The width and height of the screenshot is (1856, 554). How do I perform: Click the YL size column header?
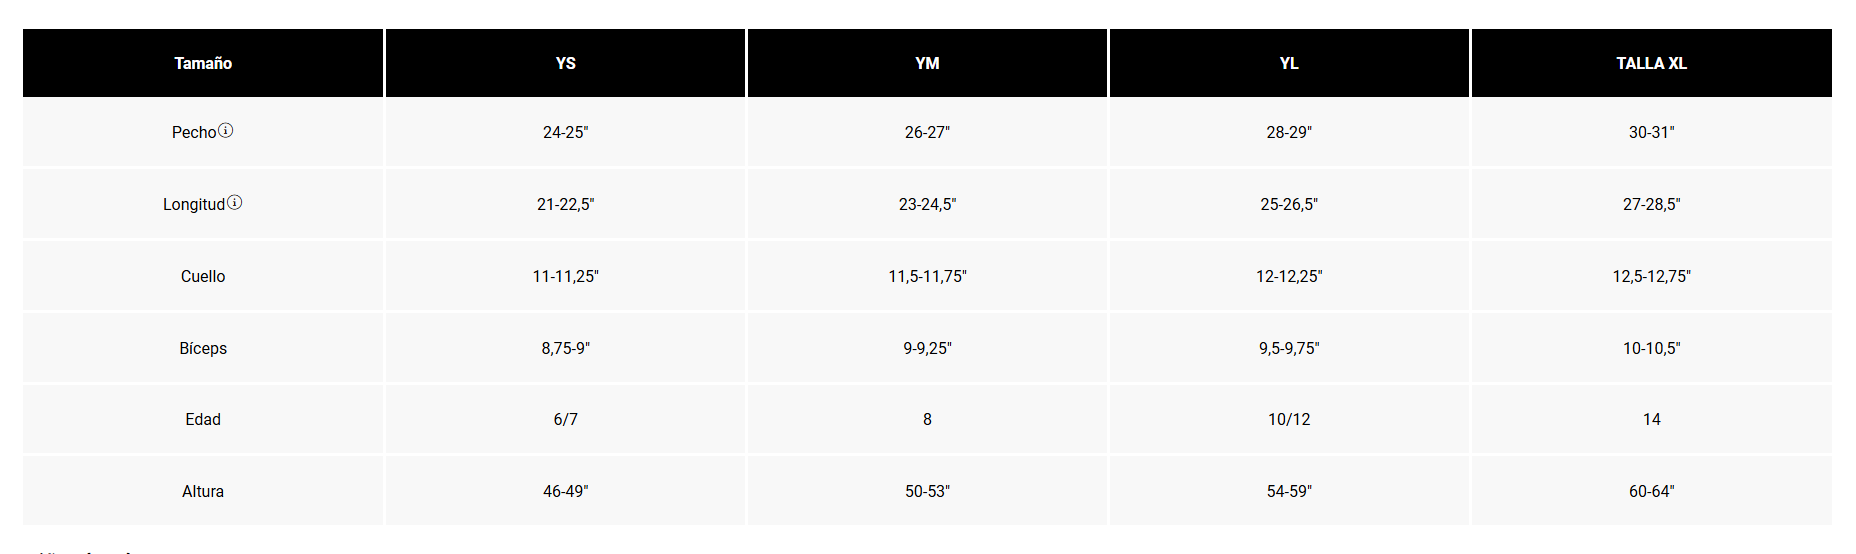tap(1289, 63)
